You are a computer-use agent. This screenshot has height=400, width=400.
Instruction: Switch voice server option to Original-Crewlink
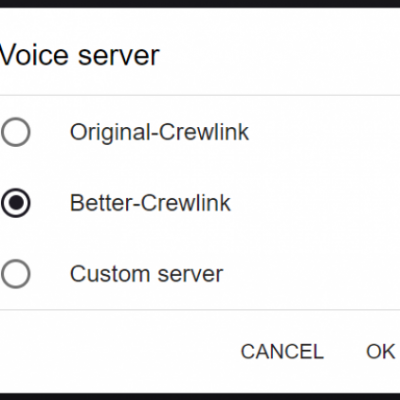tap(16, 132)
